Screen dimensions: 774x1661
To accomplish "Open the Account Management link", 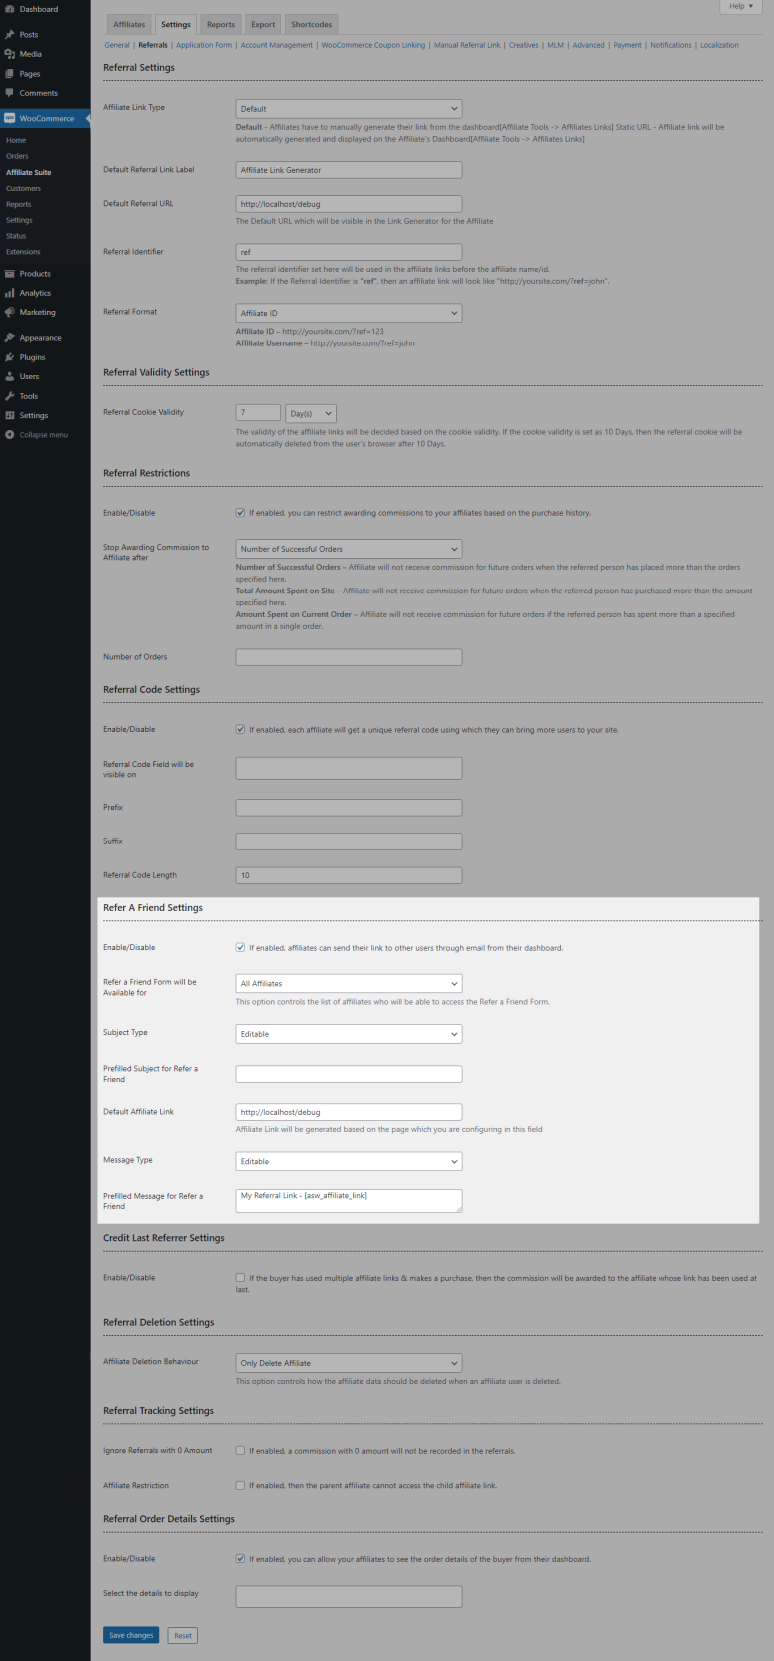I will [x=277, y=45].
